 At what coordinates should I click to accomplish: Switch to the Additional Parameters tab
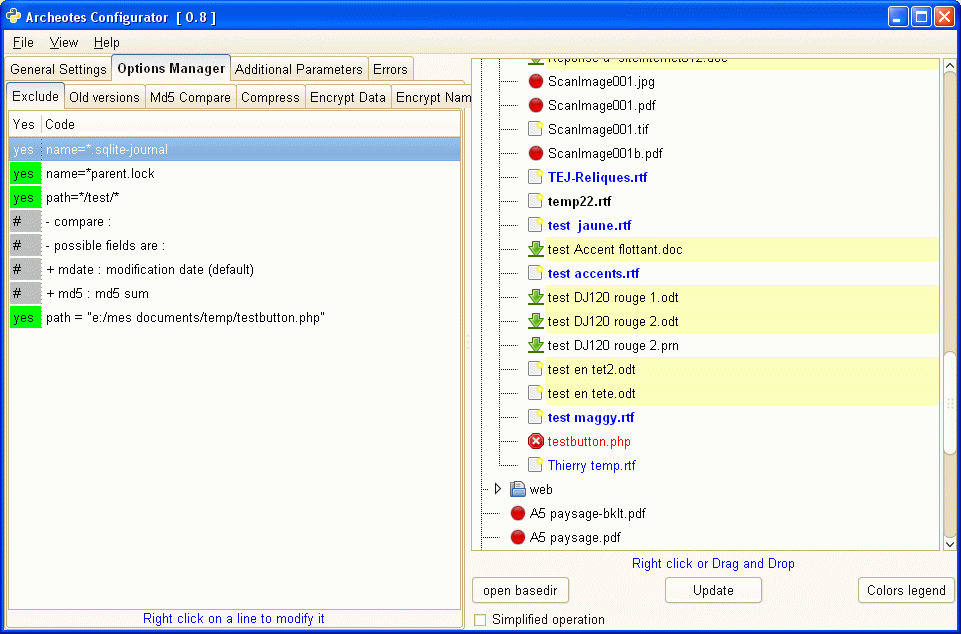click(x=298, y=69)
